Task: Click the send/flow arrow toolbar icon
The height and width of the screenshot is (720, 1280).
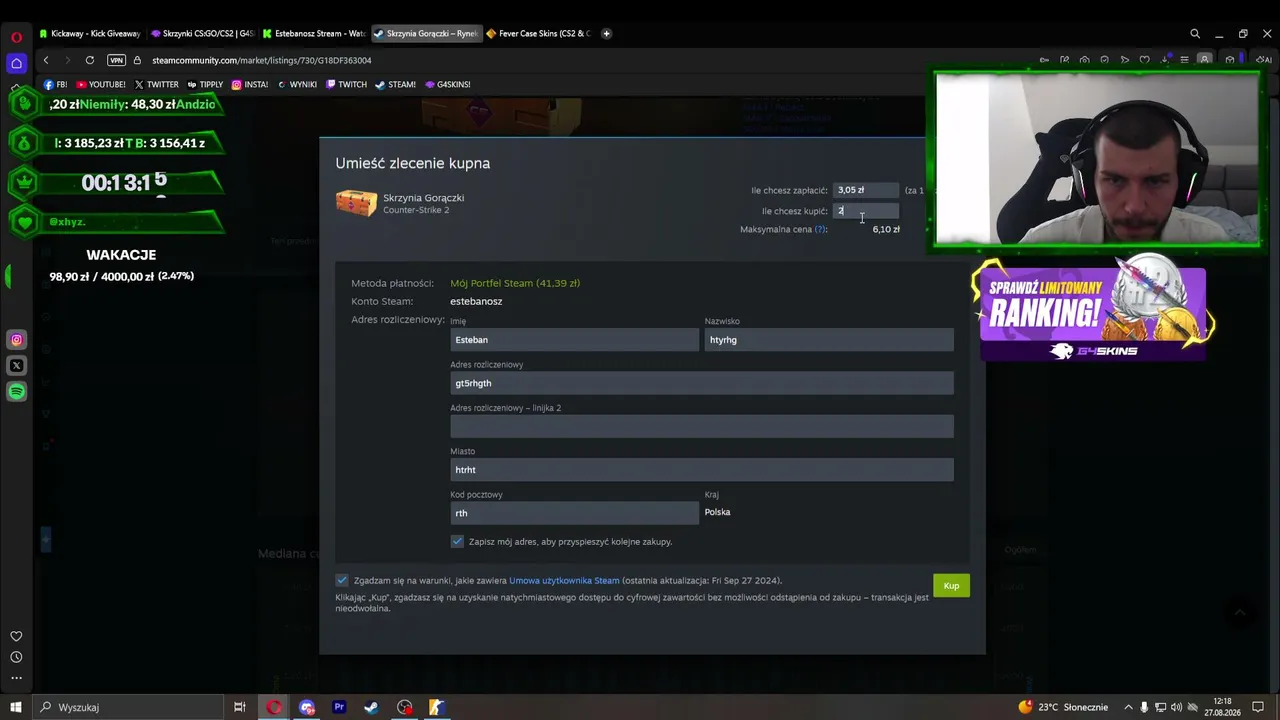Action: point(1124,60)
